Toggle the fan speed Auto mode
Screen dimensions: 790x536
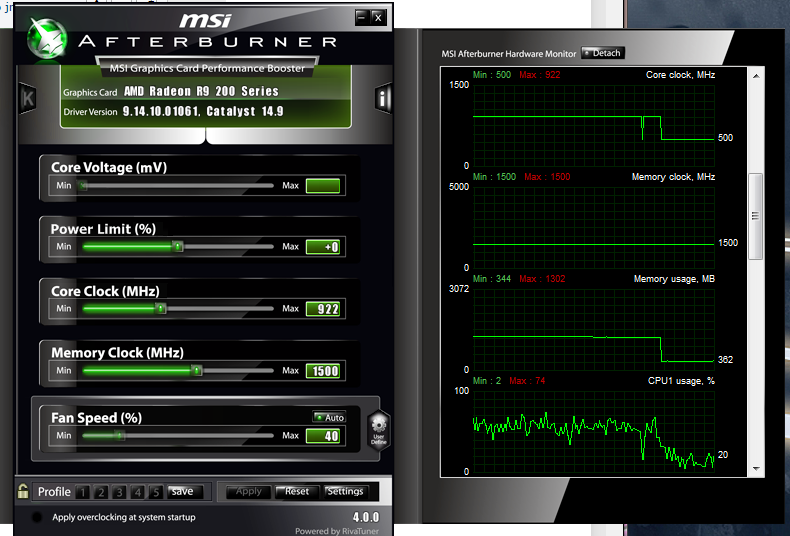[329, 418]
